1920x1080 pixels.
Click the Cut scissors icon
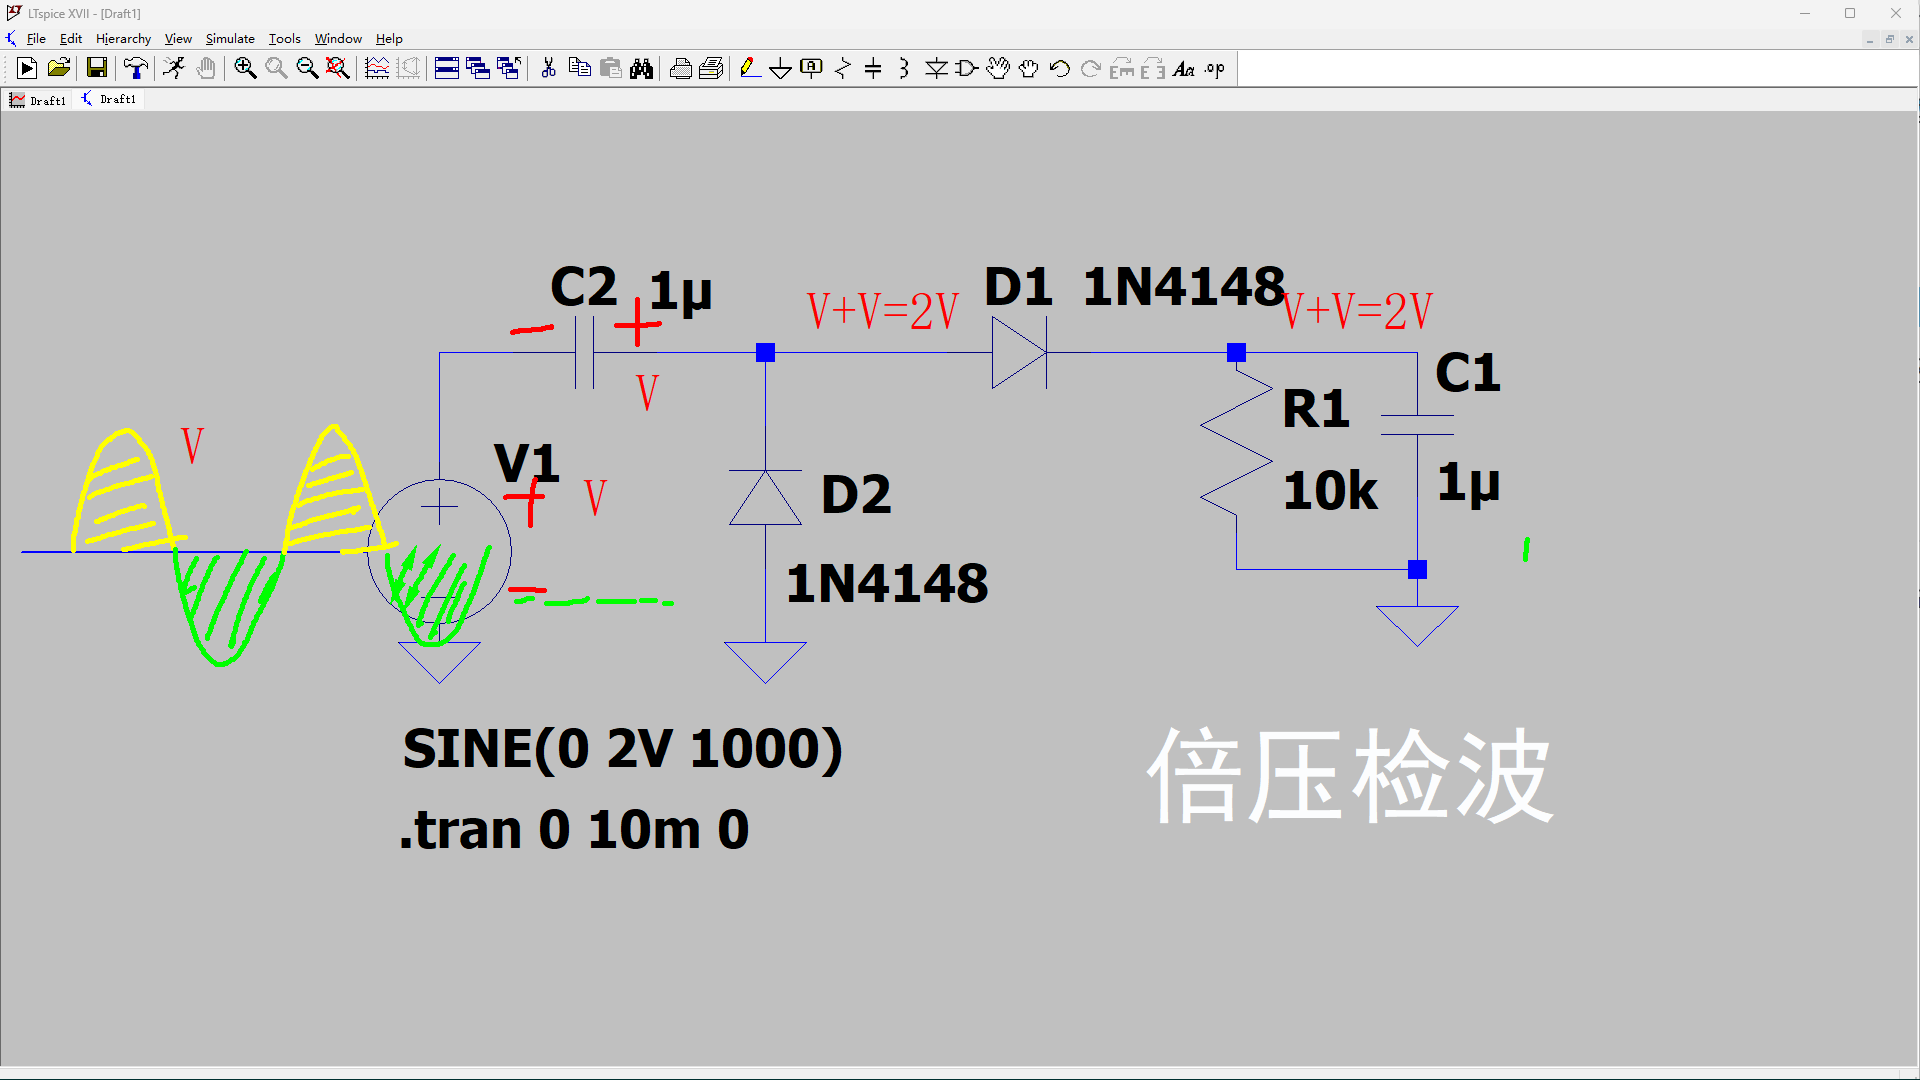(x=548, y=68)
